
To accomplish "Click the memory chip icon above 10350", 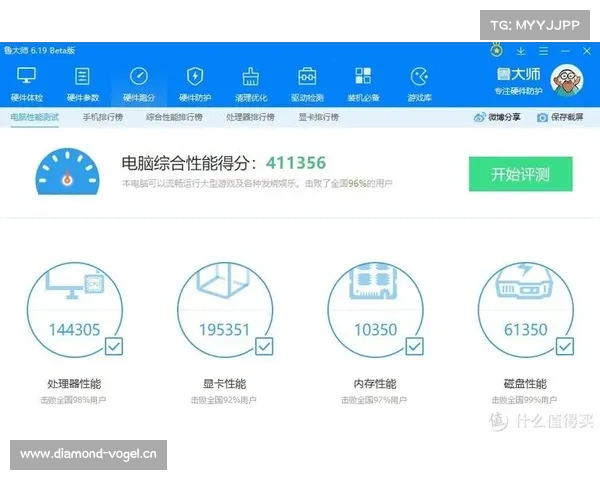I will point(373,281).
